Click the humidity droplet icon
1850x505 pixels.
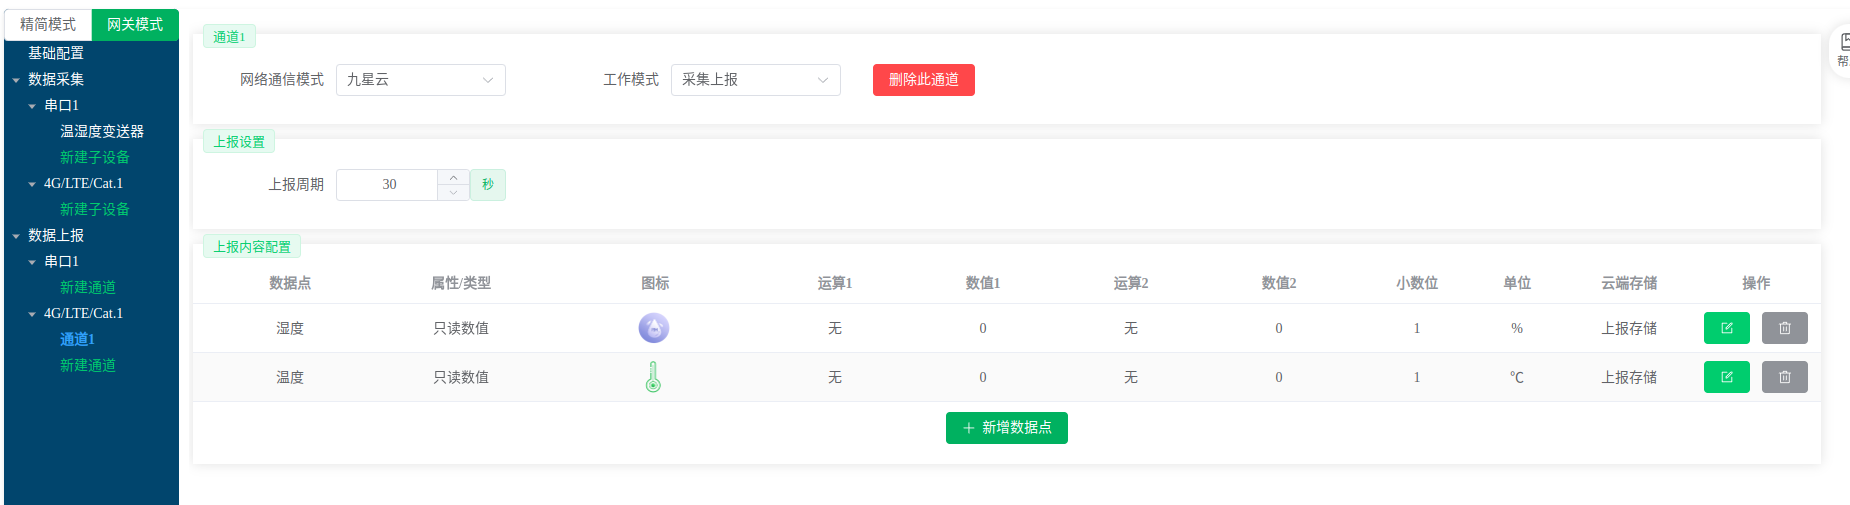click(654, 328)
